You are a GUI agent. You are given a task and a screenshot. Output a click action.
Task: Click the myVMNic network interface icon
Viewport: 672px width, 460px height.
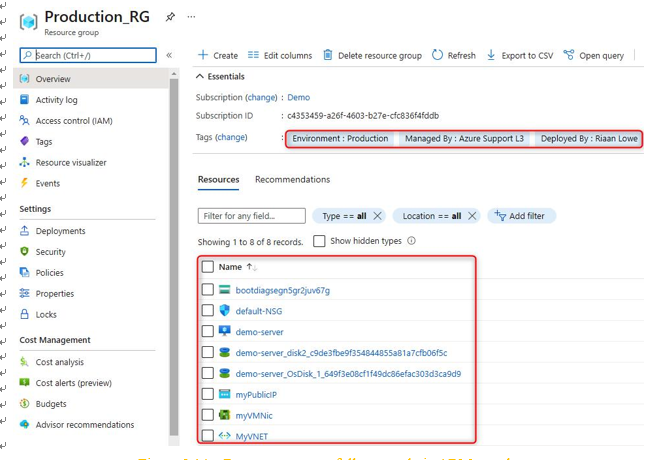click(225, 415)
